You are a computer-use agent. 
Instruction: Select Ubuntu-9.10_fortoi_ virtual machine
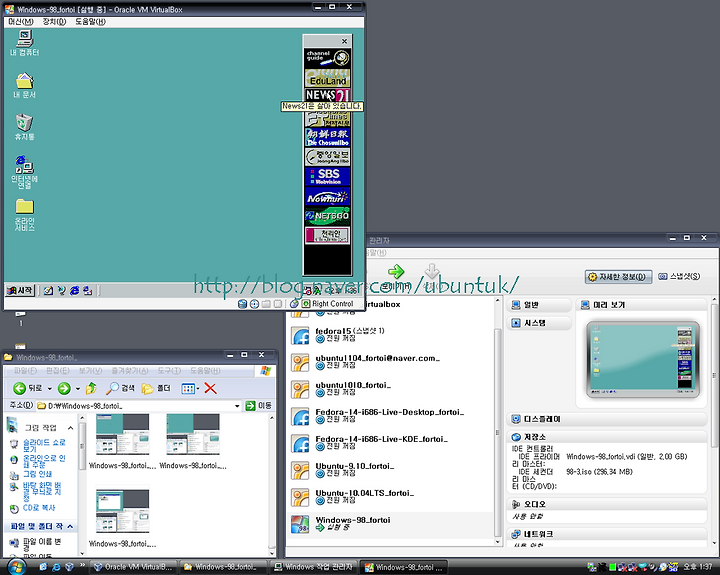click(x=390, y=471)
